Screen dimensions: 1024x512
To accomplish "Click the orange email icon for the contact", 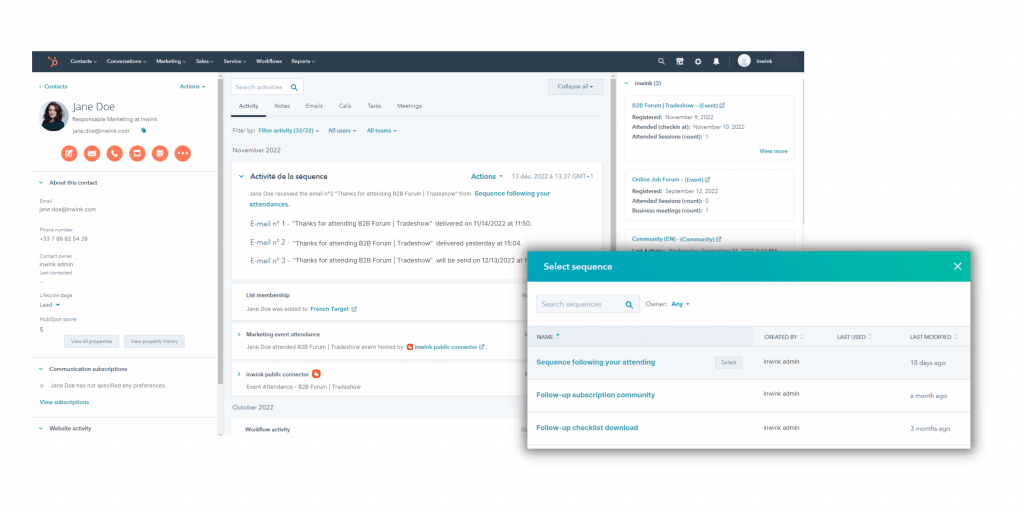I will (x=92, y=153).
